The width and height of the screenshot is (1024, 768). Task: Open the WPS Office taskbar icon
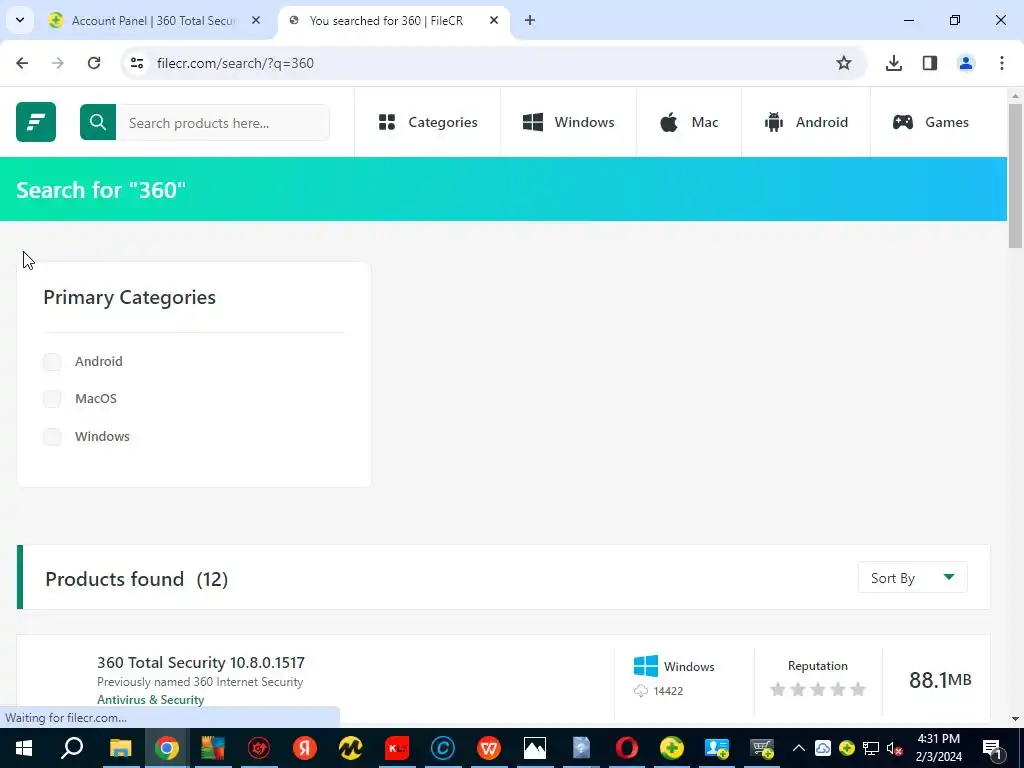pos(488,748)
